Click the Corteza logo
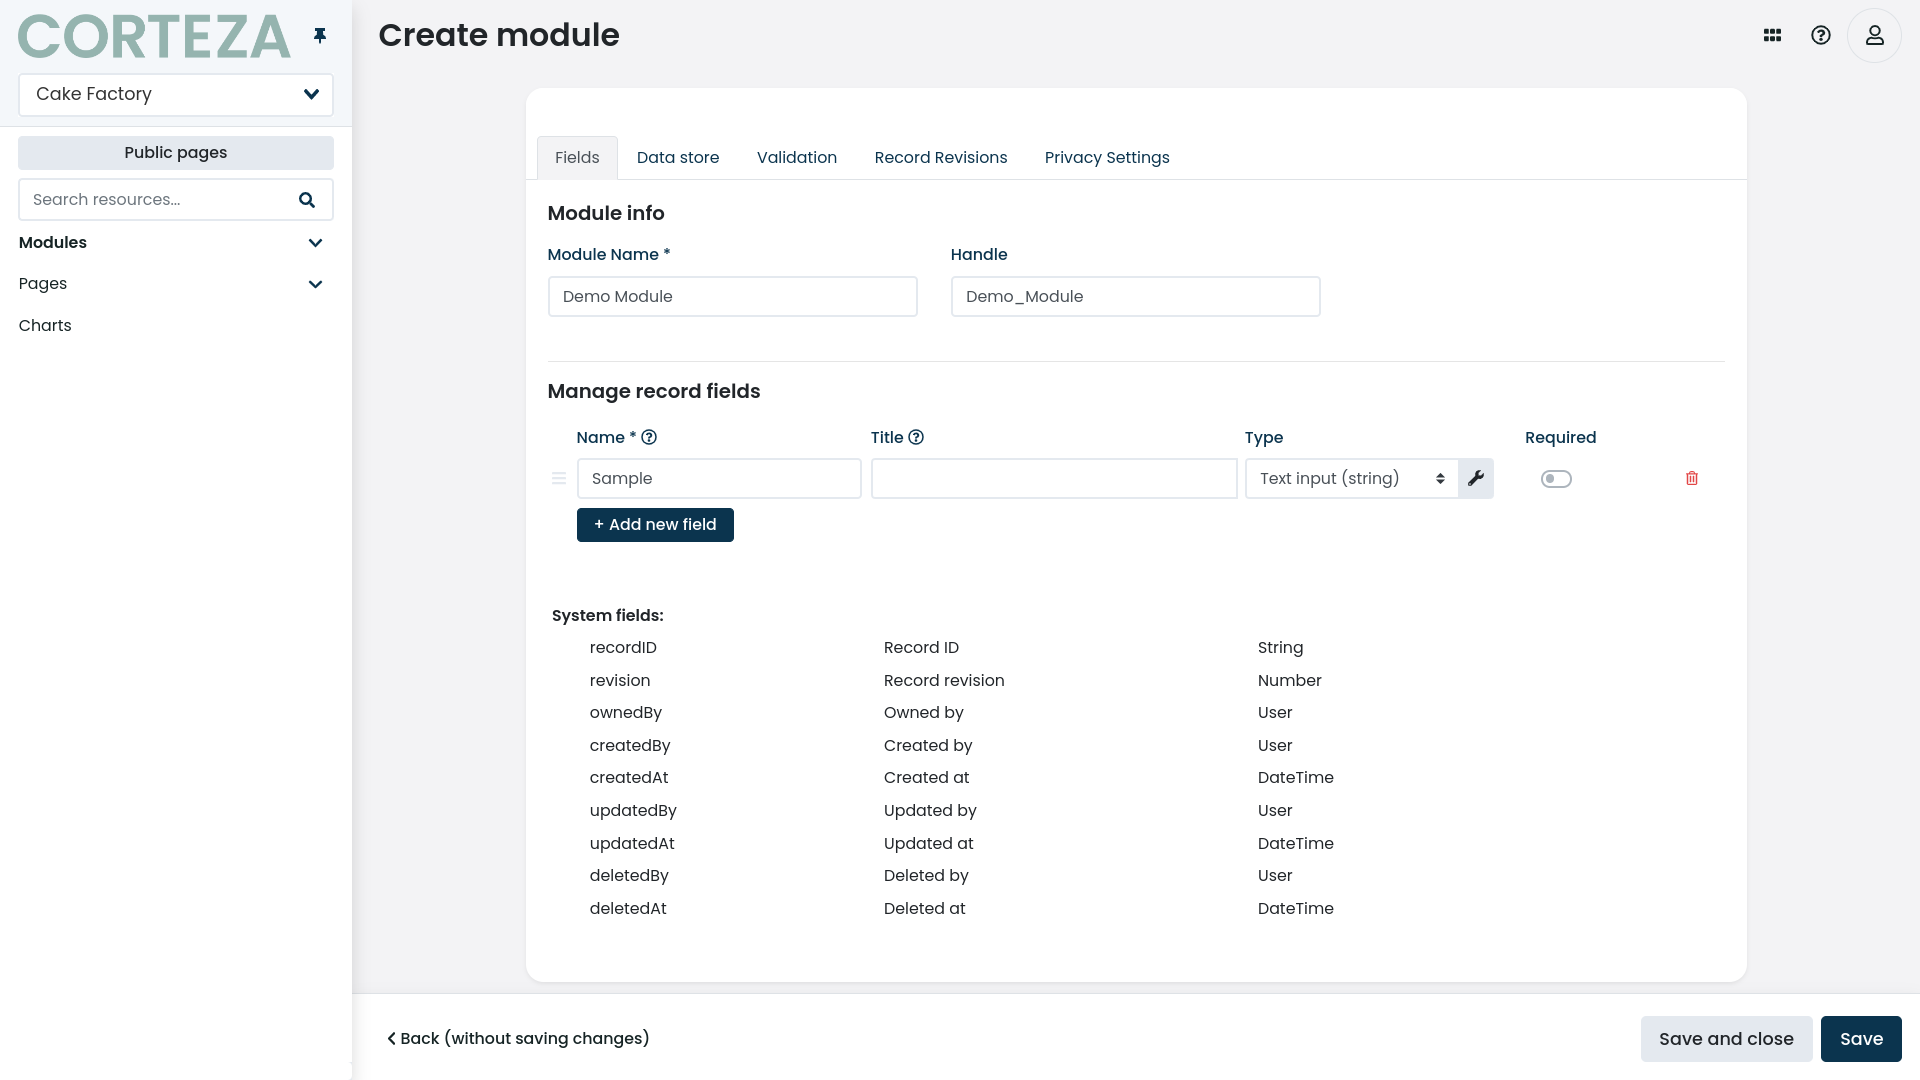This screenshot has width=1920, height=1080. point(154,37)
